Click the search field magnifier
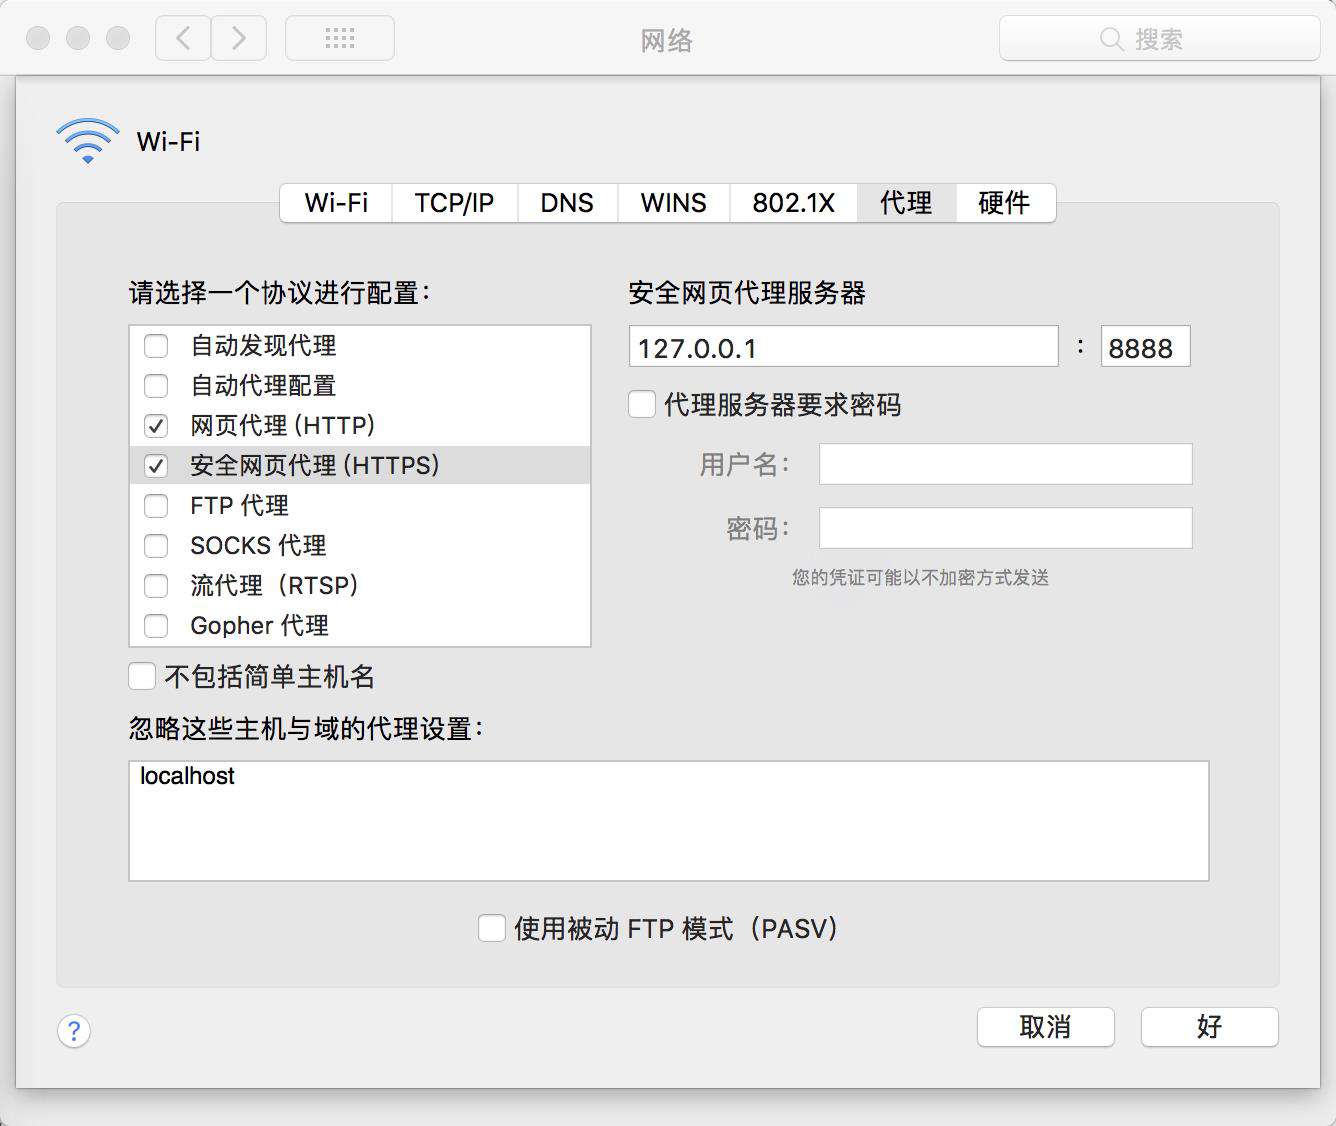The width and height of the screenshot is (1336, 1126). (1111, 39)
